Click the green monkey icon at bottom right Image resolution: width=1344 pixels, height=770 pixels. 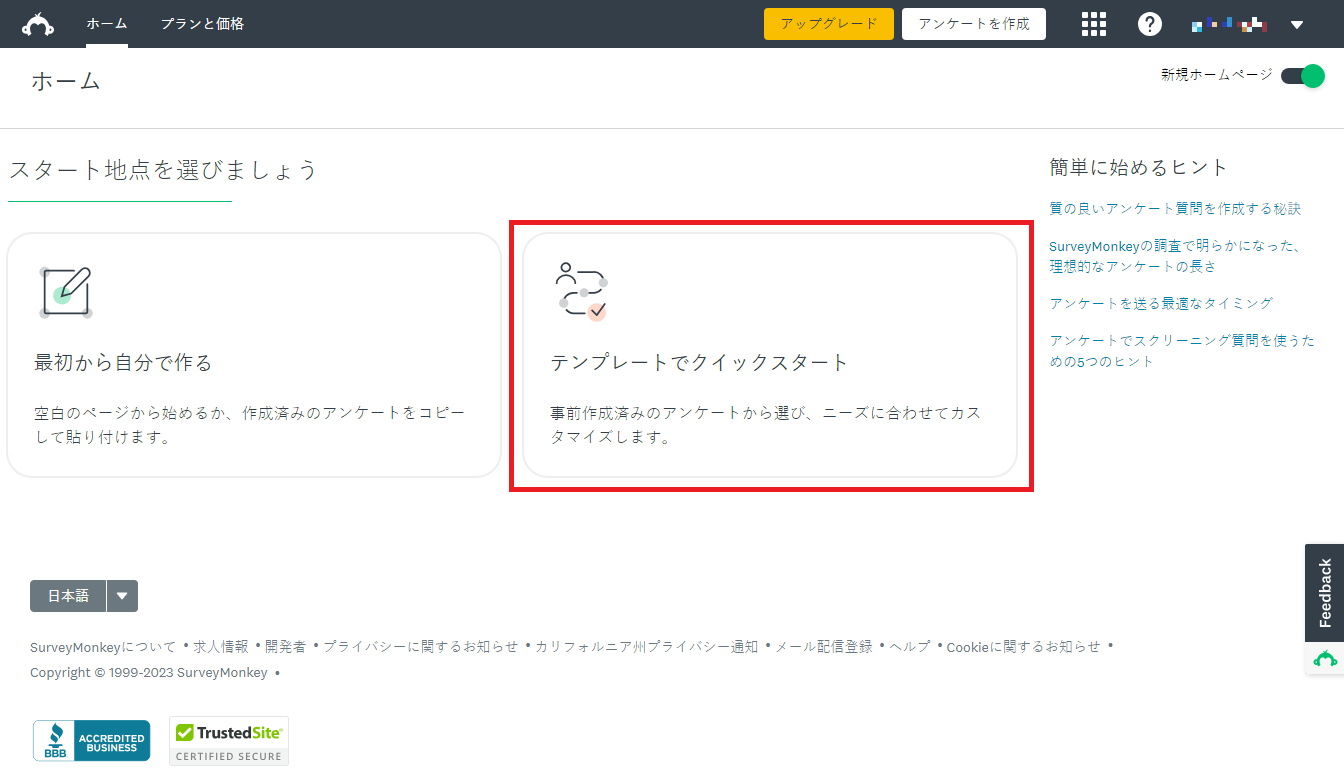click(1326, 658)
